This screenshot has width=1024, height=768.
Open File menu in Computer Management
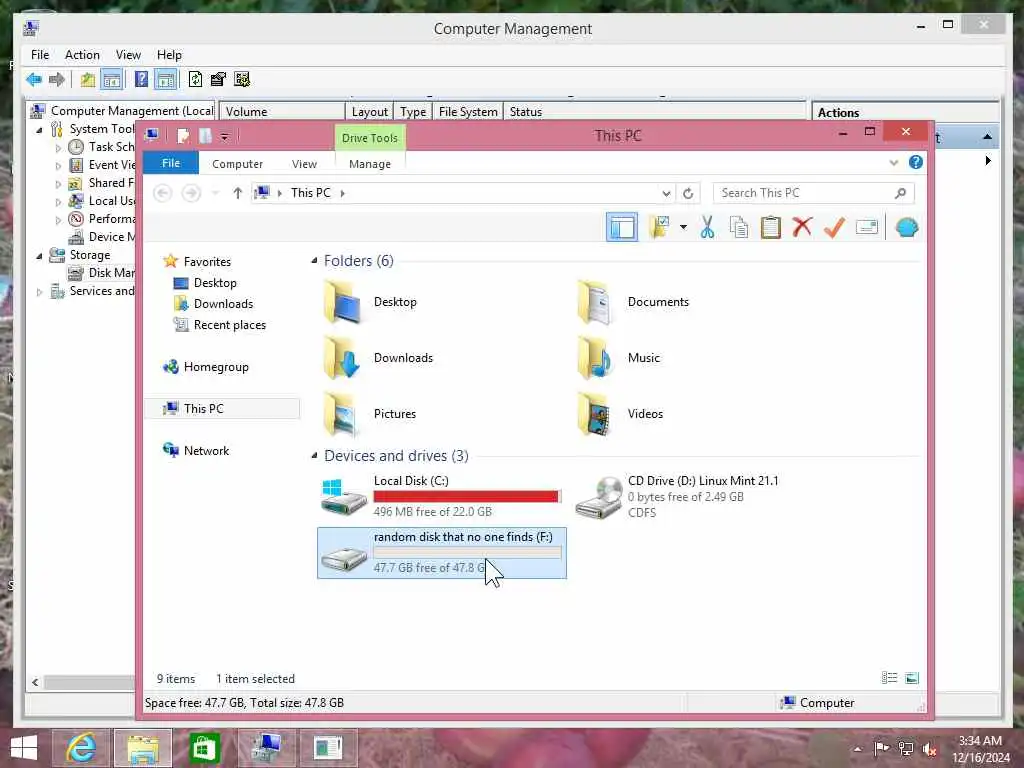[x=40, y=55]
